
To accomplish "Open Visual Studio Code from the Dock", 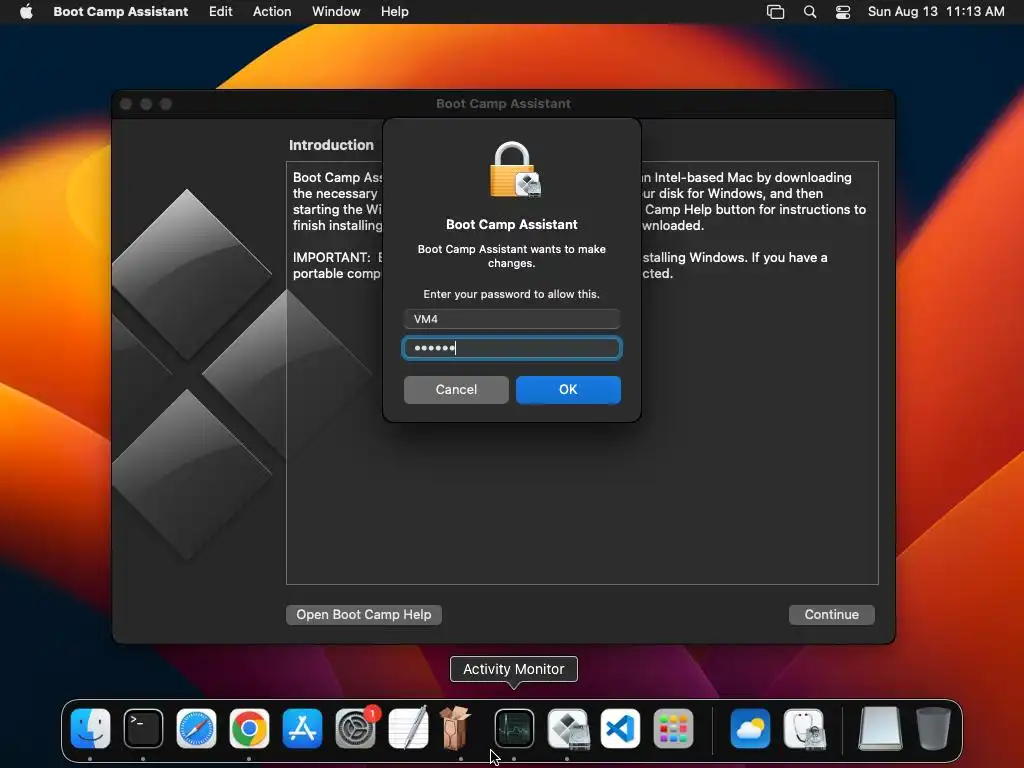I will (620, 728).
